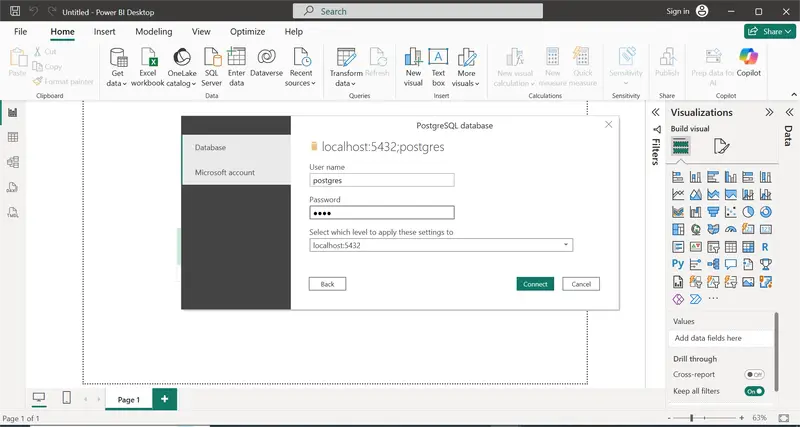Switch to the Modeling ribbon tab
The height and width of the screenshot is (427, 800).
[154, 32]
